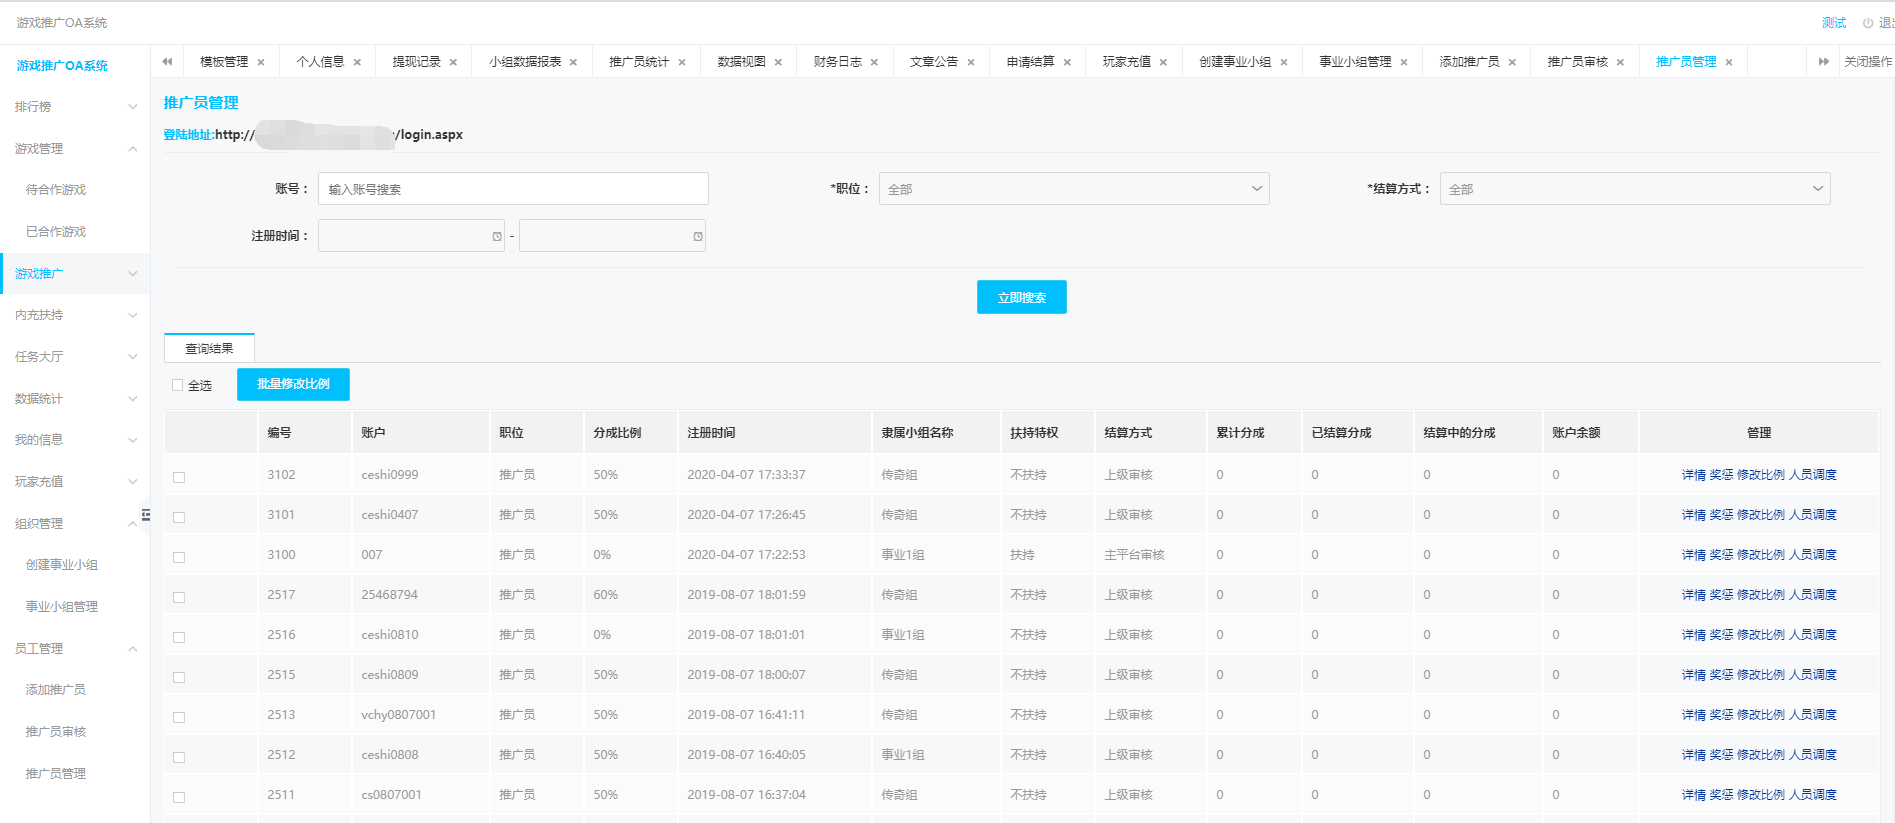This screenshot has height=823, width=1895.
Task: Click the logout power icon
Action: 1868,23
